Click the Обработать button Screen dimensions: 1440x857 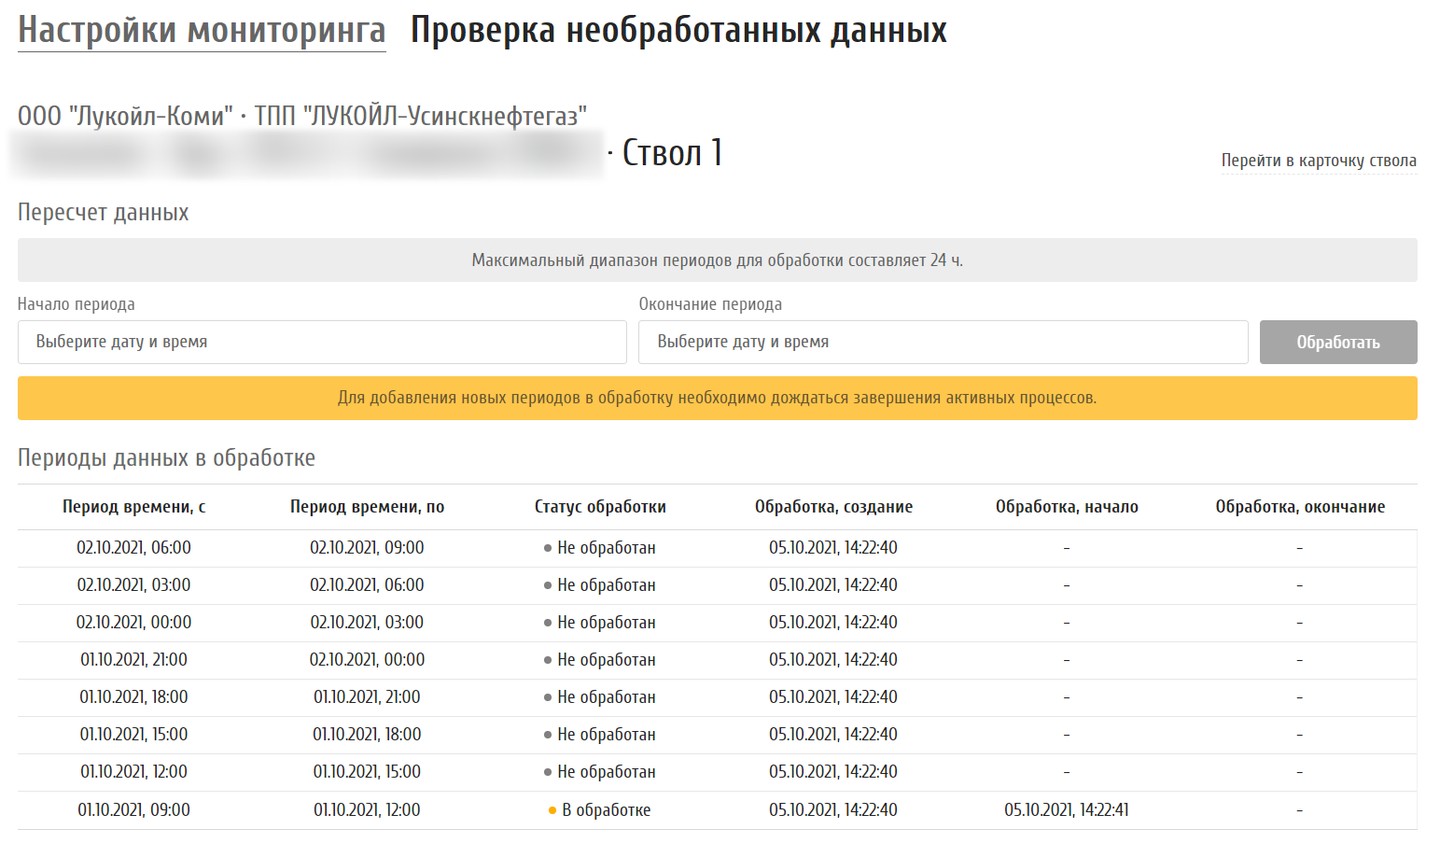1338,342
